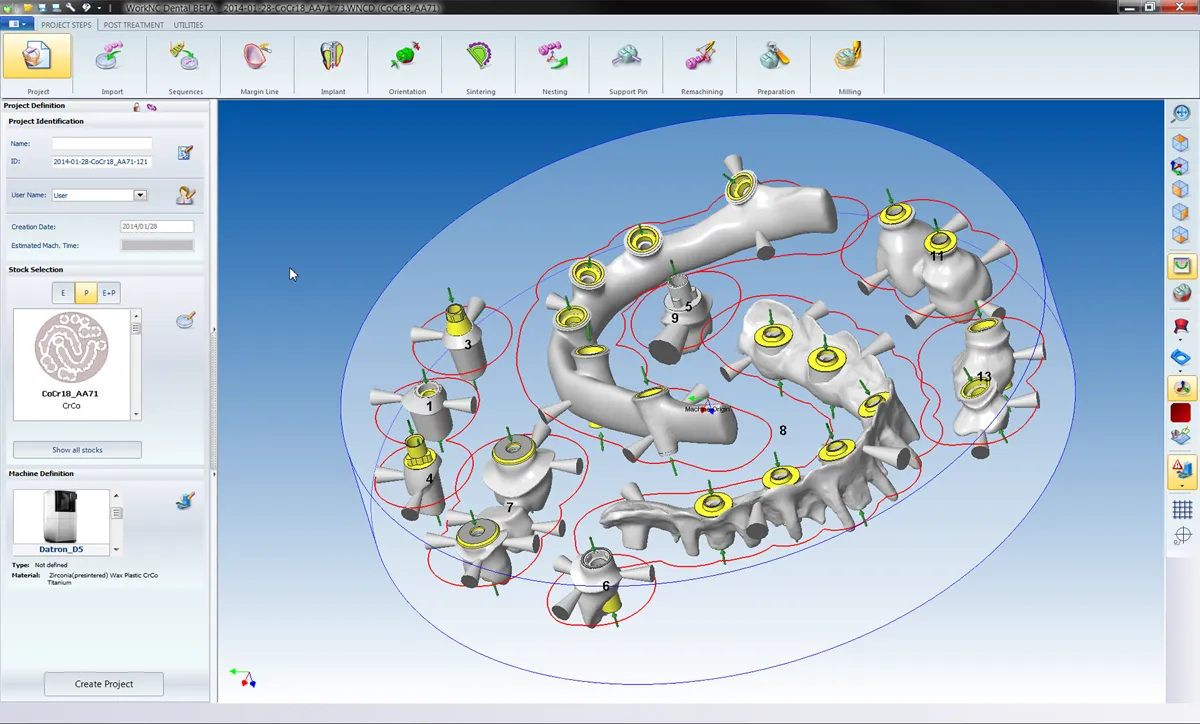Open the Import step icon
This screenshot has height=724, width=1200.
click(111, 58)
